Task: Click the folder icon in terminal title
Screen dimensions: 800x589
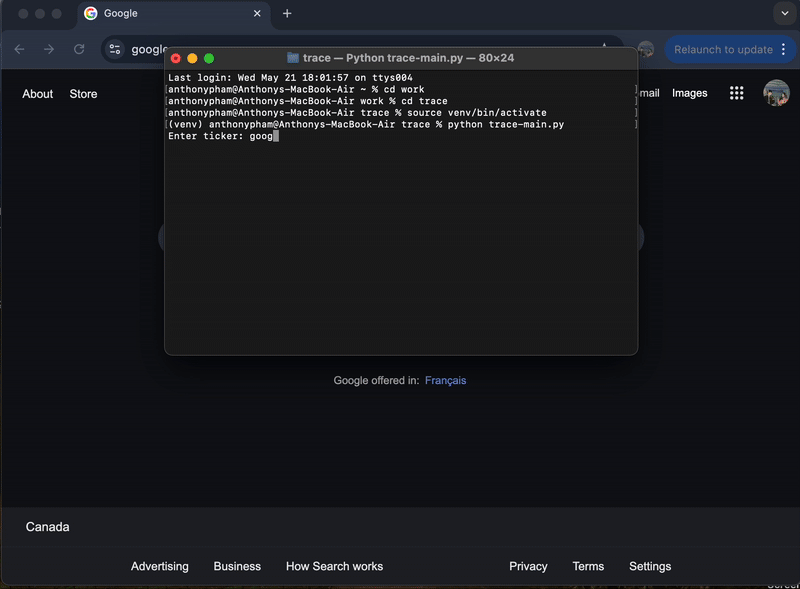Action: pos(293,58)
